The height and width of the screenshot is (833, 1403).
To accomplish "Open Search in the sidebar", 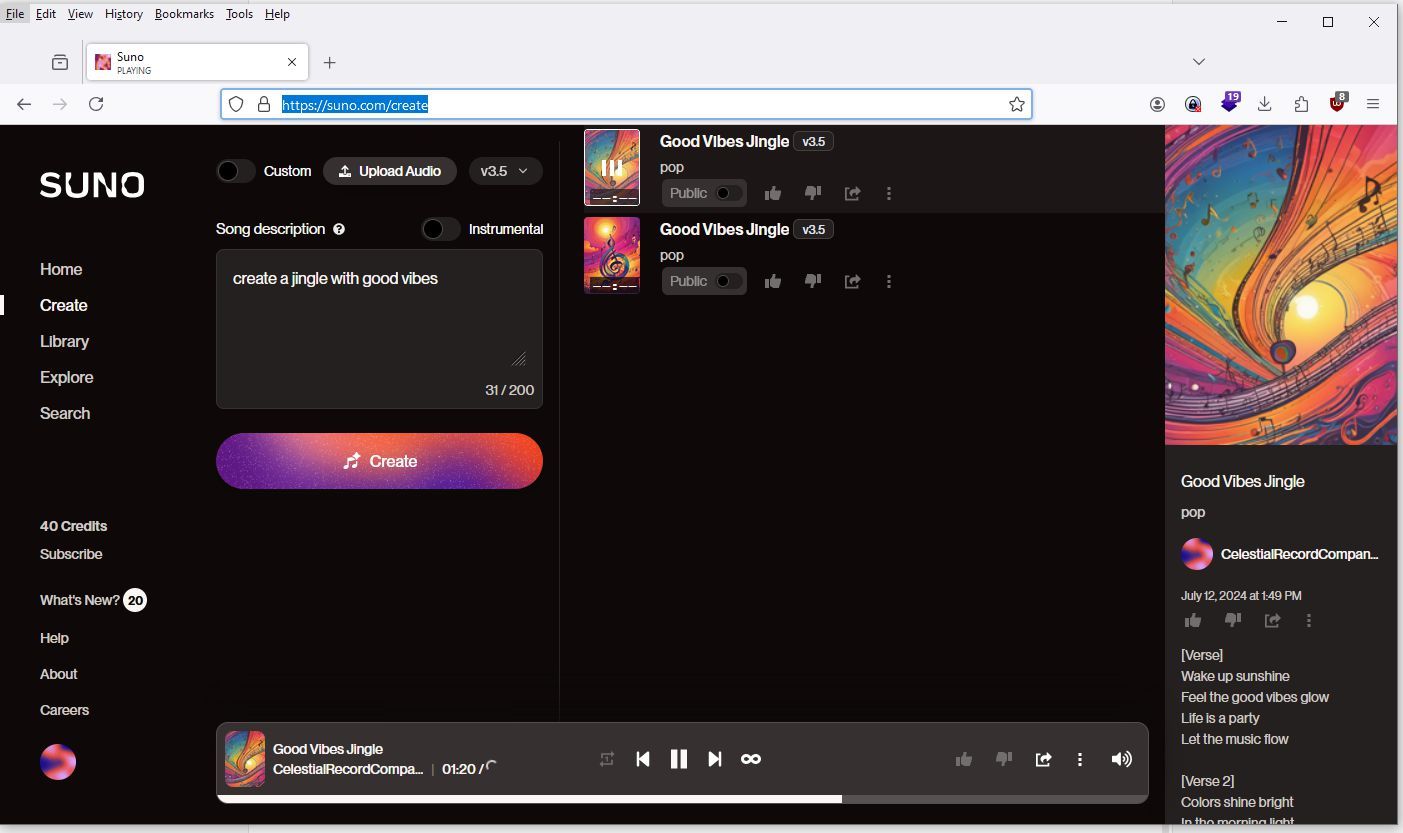I will pyautogui.click(x=65, y=413).
